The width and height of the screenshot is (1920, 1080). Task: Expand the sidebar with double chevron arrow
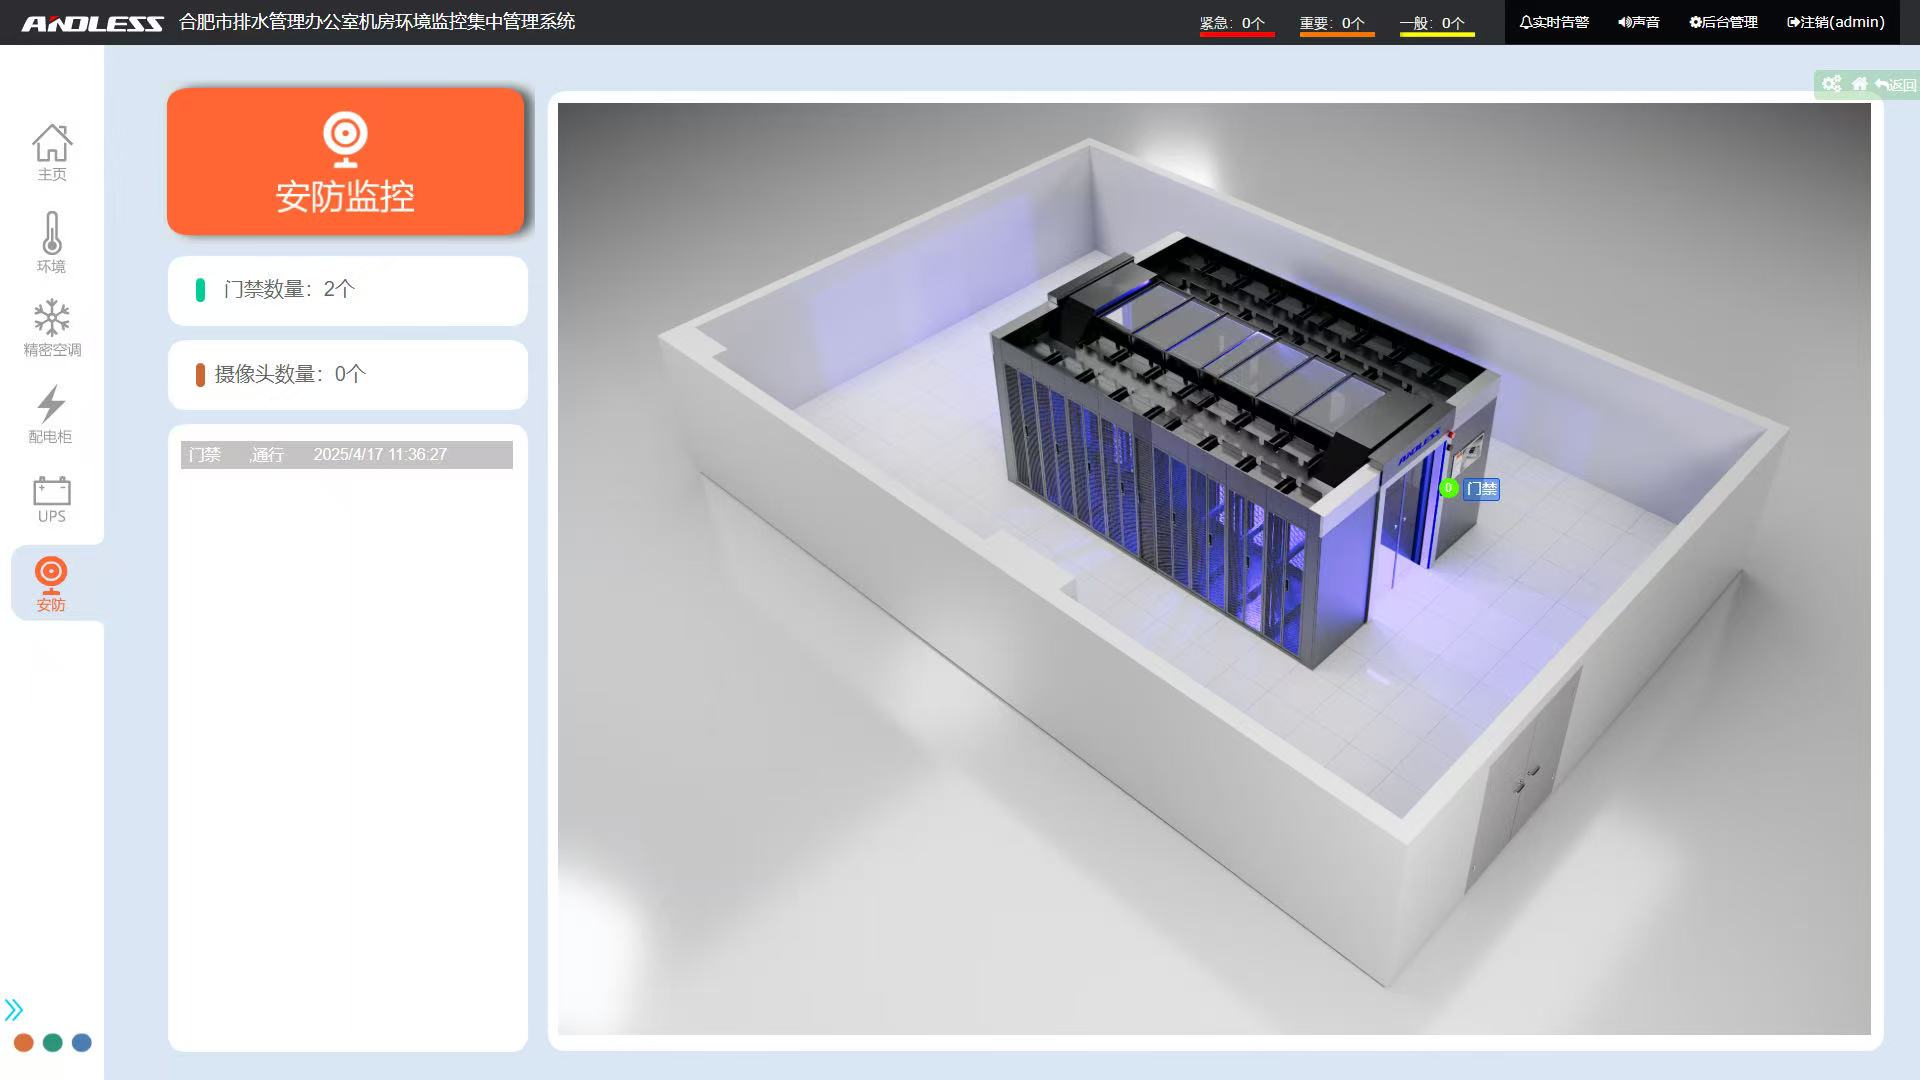[14, 1009]
